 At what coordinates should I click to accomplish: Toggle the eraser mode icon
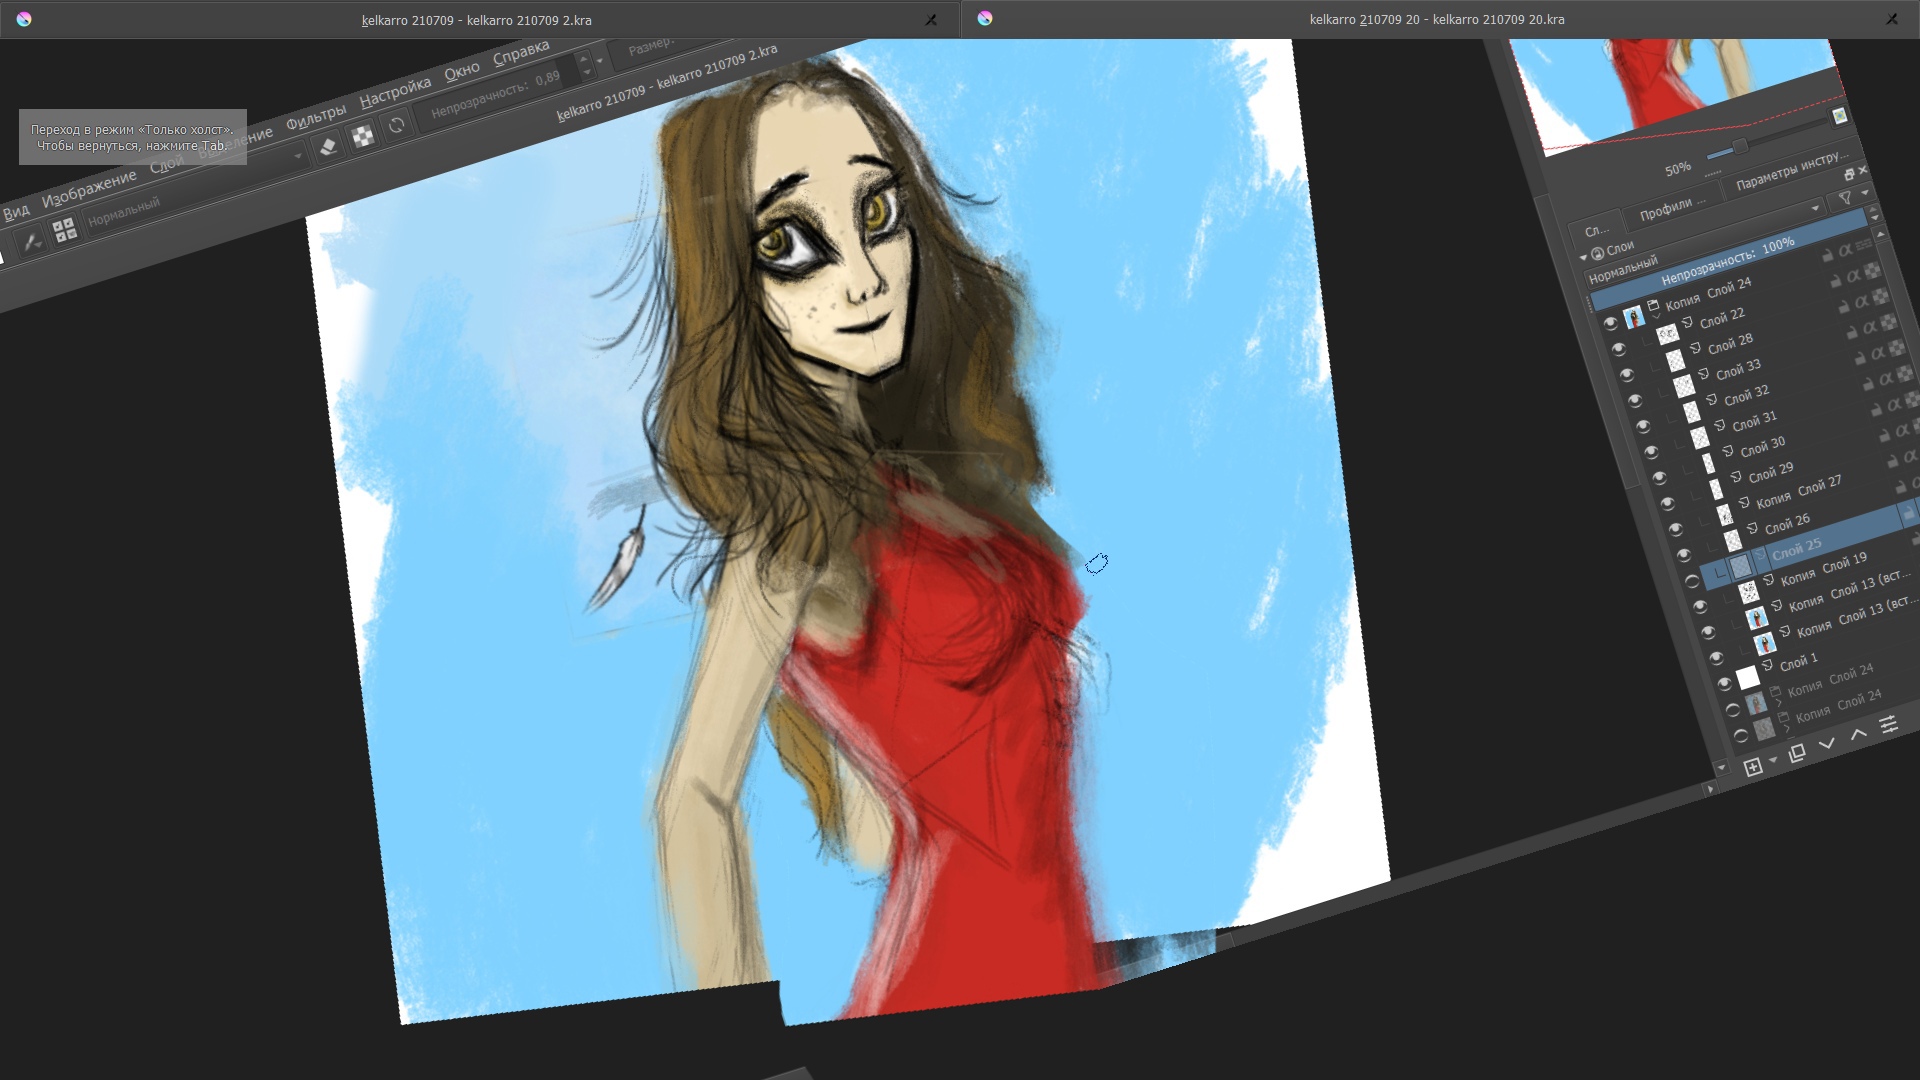[328, 147]
